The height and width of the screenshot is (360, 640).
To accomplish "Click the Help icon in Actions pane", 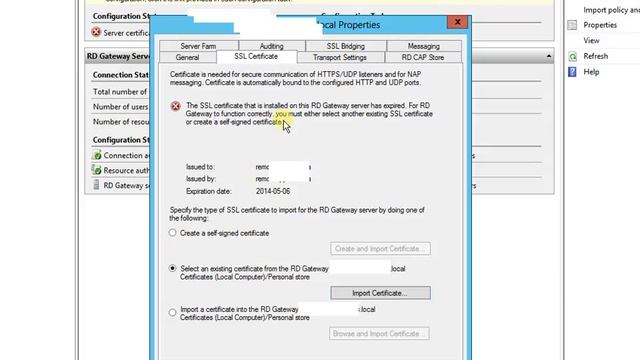I will [572, 72].
